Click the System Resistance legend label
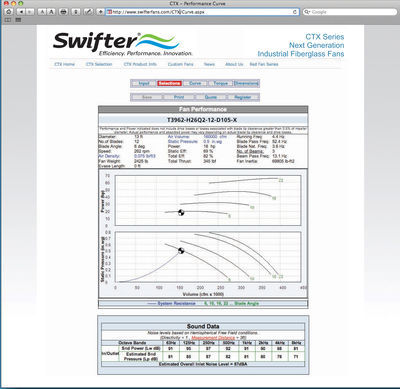Screen dimensions: 400x389 tap(176, 303)
